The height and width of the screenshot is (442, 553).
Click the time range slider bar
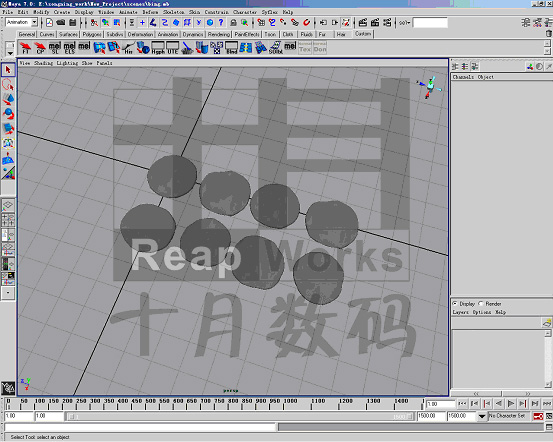point(240,417)
